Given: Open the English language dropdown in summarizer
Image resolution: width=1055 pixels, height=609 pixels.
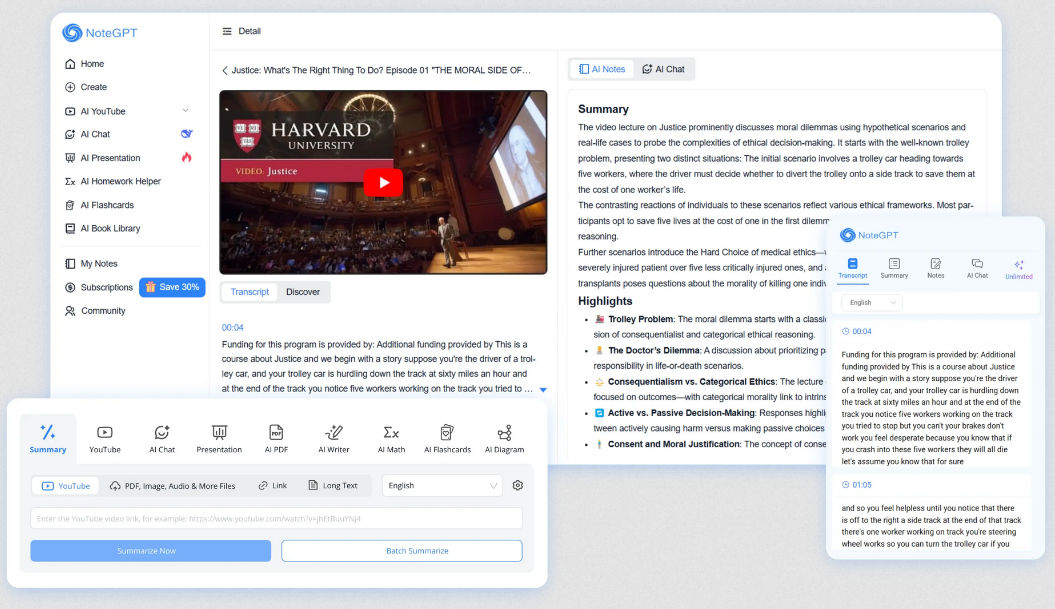Looking at the screenshot, I should click(x=442, y=486).
